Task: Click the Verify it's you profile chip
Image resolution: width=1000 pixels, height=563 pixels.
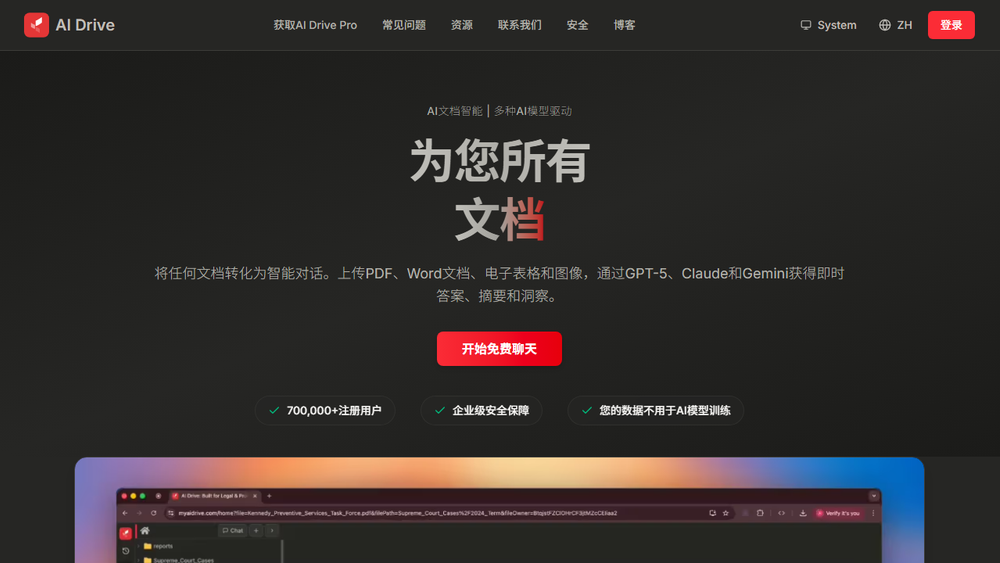Action: click(839, 513)
